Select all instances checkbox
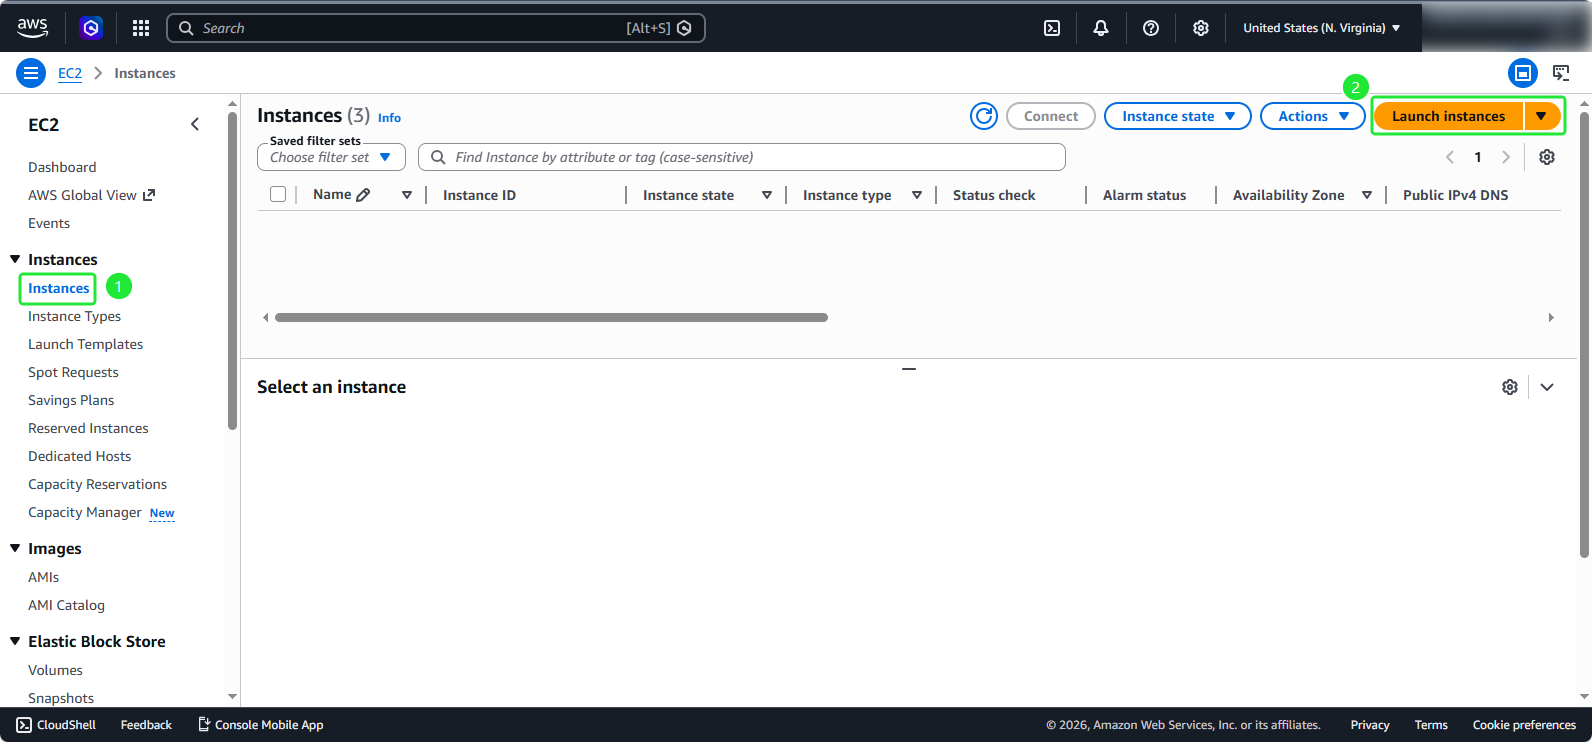1592x742 pixels. pos(278,194)
